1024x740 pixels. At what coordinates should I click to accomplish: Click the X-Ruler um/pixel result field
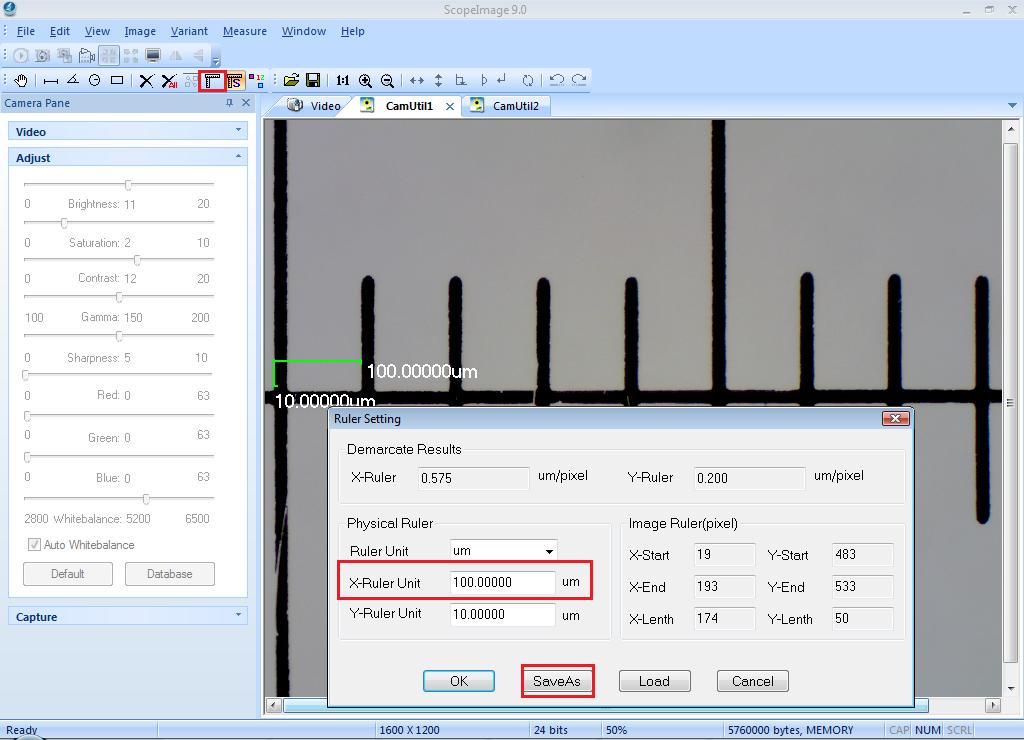473,478
